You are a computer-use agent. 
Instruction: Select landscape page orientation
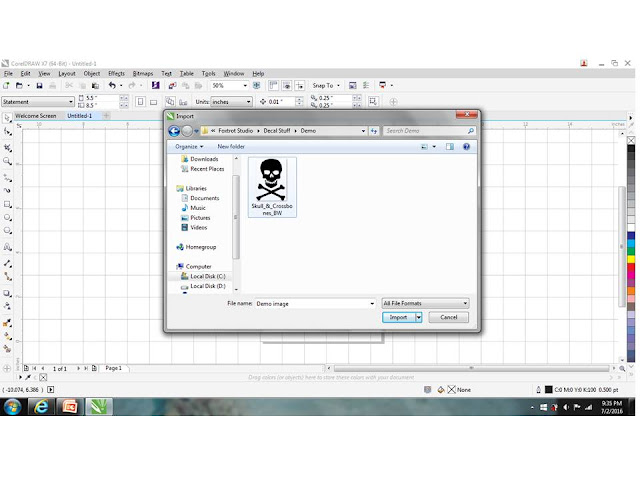tap(153, 102)
